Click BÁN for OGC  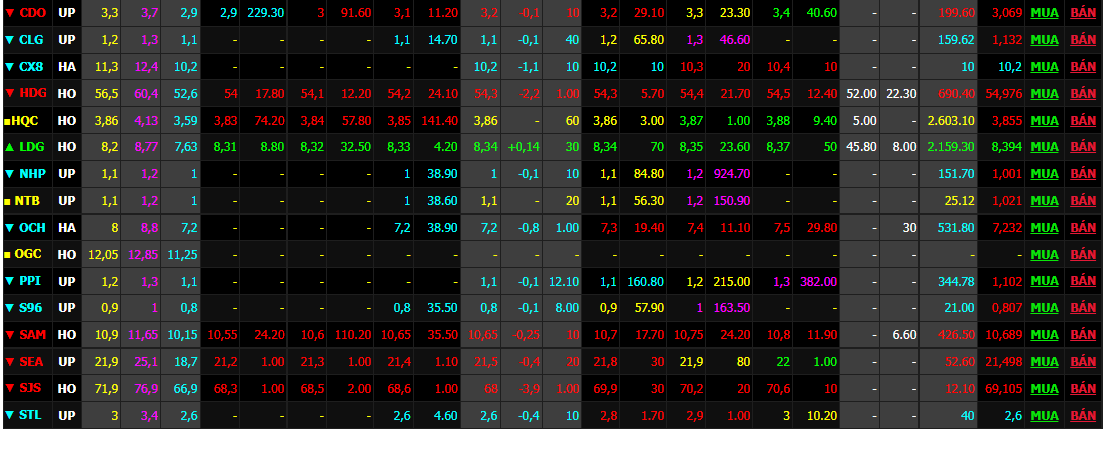click(1083, 254)
